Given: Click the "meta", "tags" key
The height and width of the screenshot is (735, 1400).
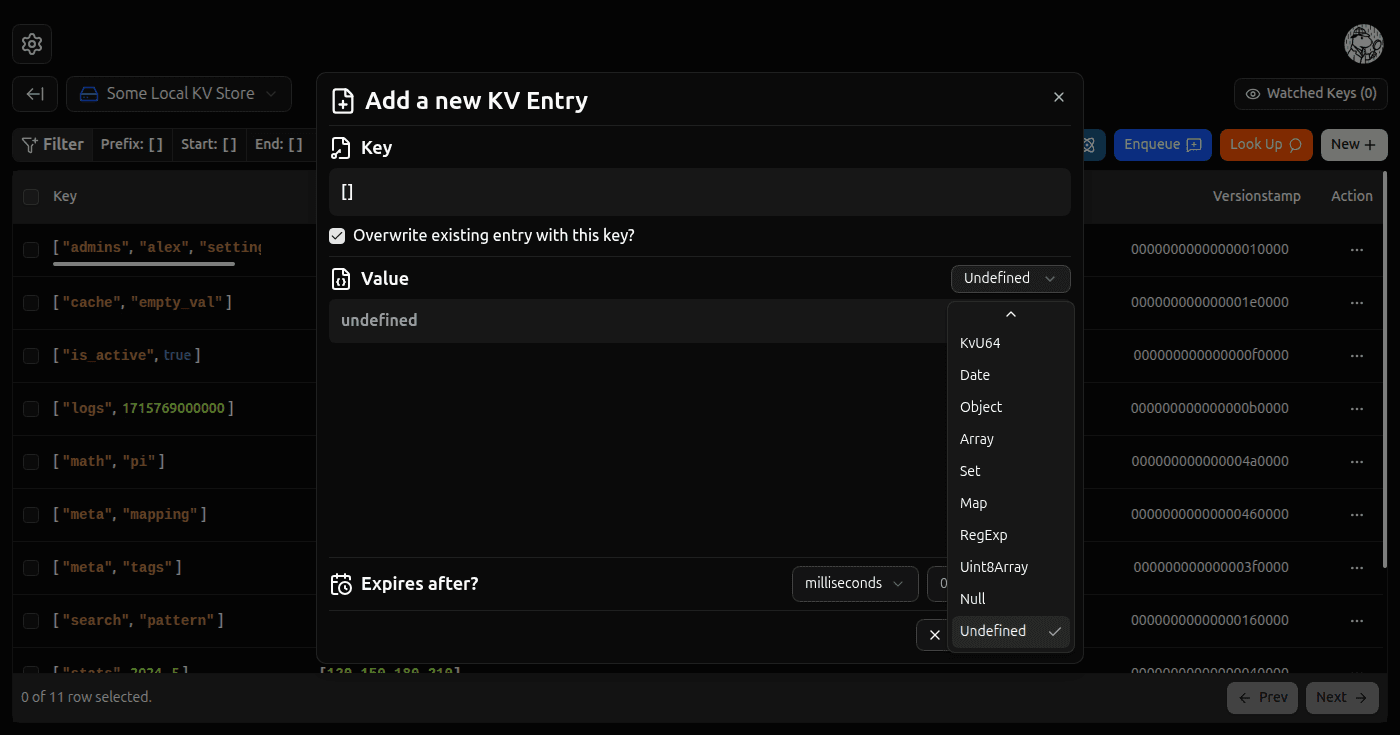Looking at the screenshot, I should click(117, 567).
